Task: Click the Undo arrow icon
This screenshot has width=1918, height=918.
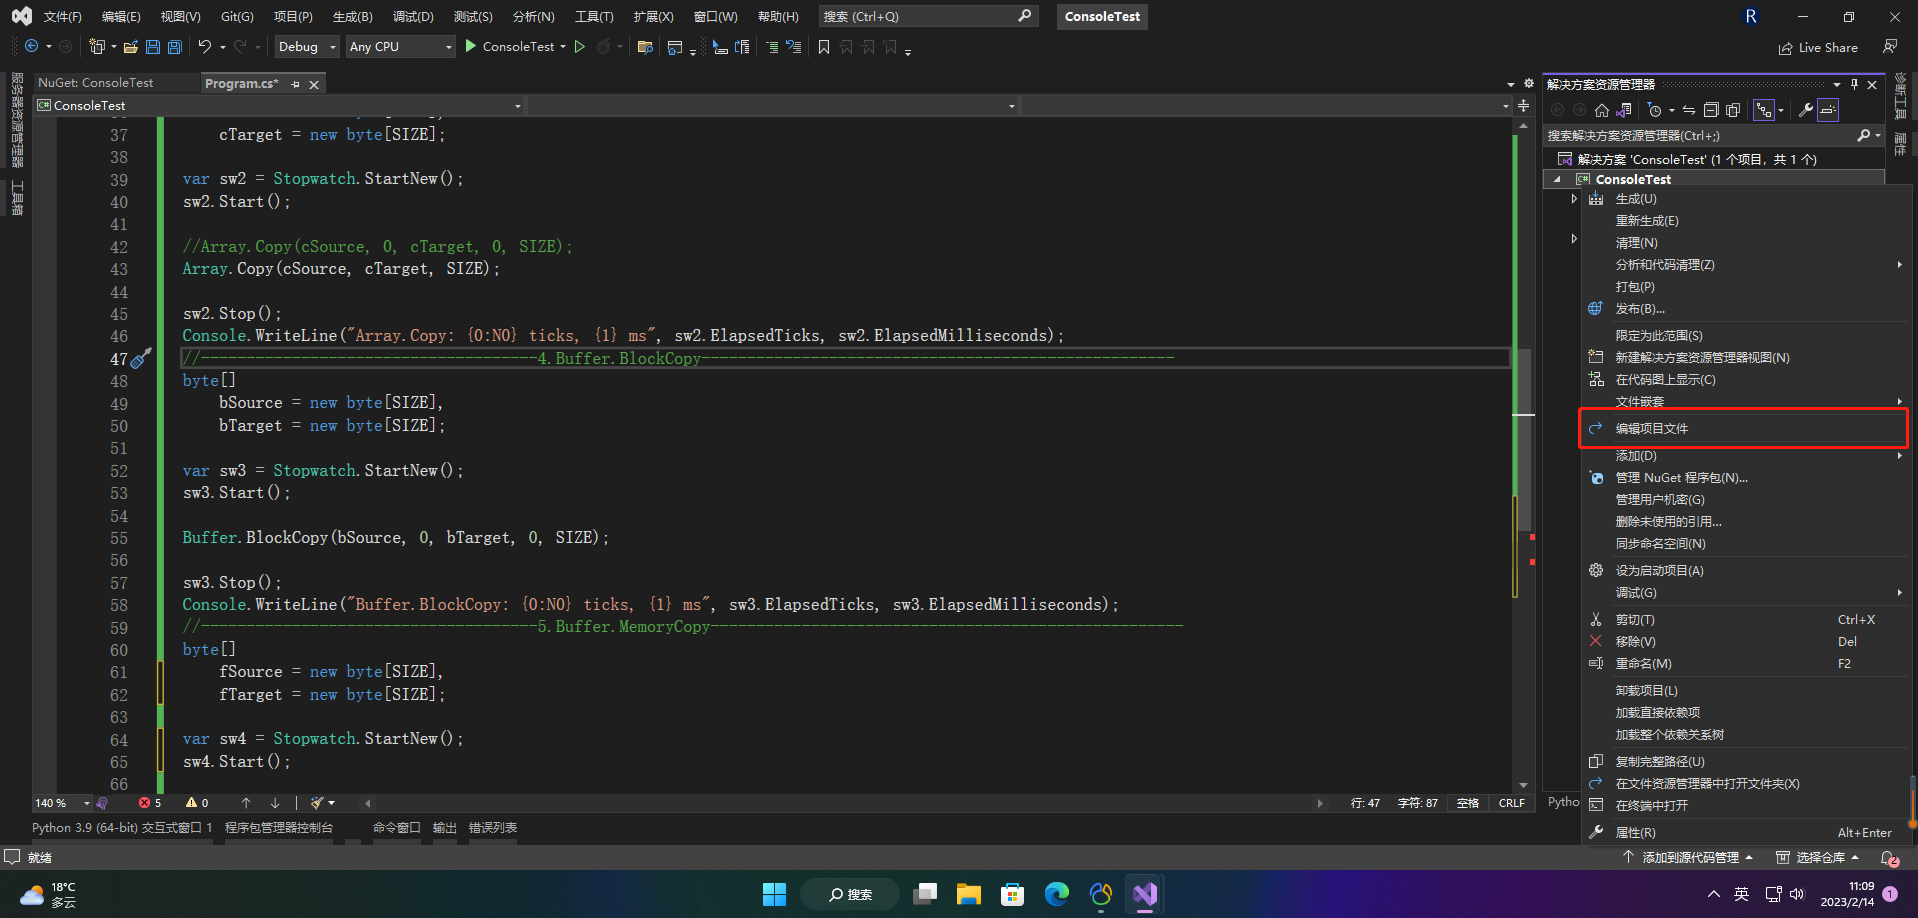Action: tap(204, 47)
